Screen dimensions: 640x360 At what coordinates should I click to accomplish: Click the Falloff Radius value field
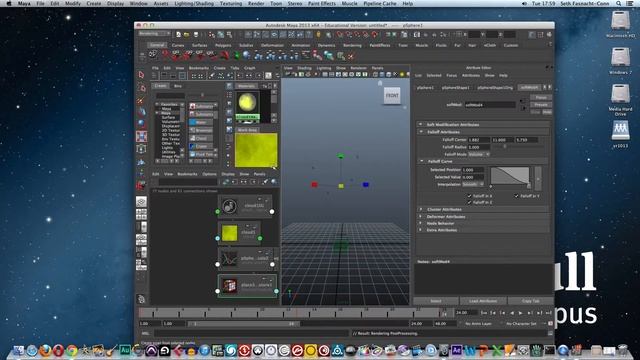(479, 147)
